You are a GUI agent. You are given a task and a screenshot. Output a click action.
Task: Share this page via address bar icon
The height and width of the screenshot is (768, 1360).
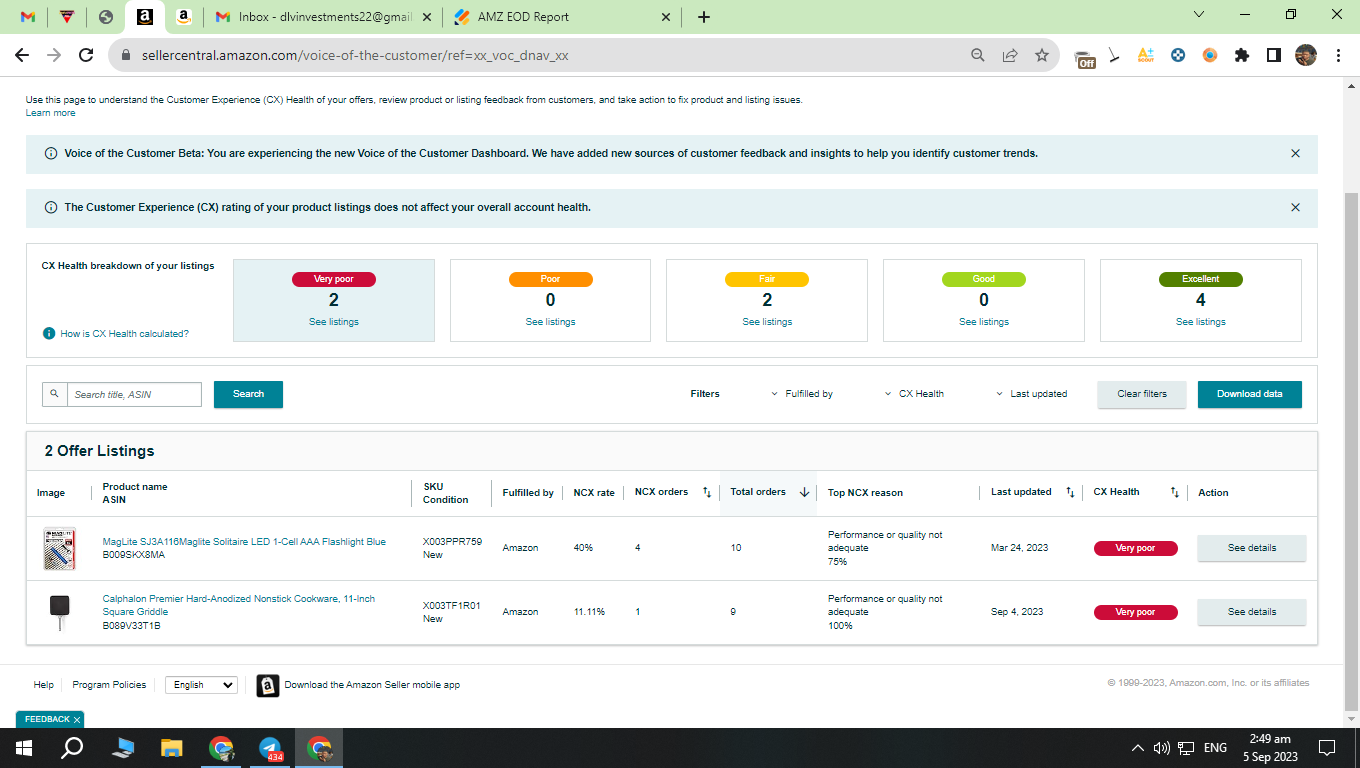click(1010, 56)
